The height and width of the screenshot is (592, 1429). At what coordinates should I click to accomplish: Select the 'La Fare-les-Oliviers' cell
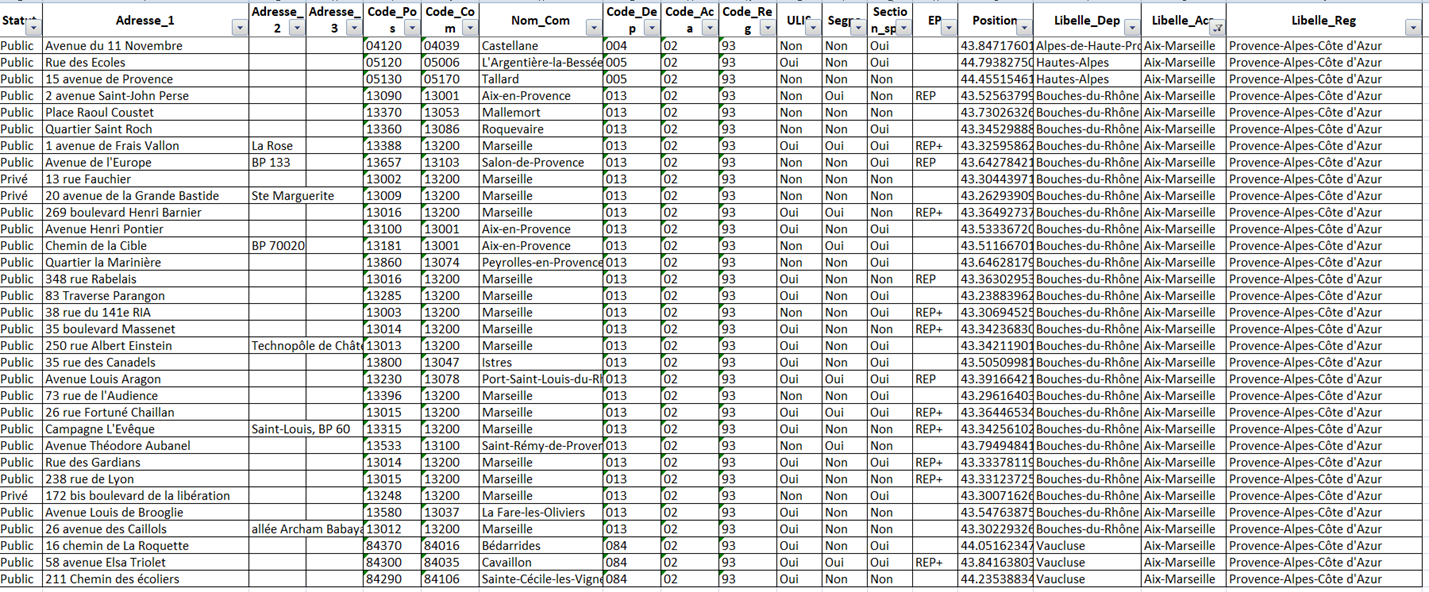pyautogui.click(x=541, y=512)
